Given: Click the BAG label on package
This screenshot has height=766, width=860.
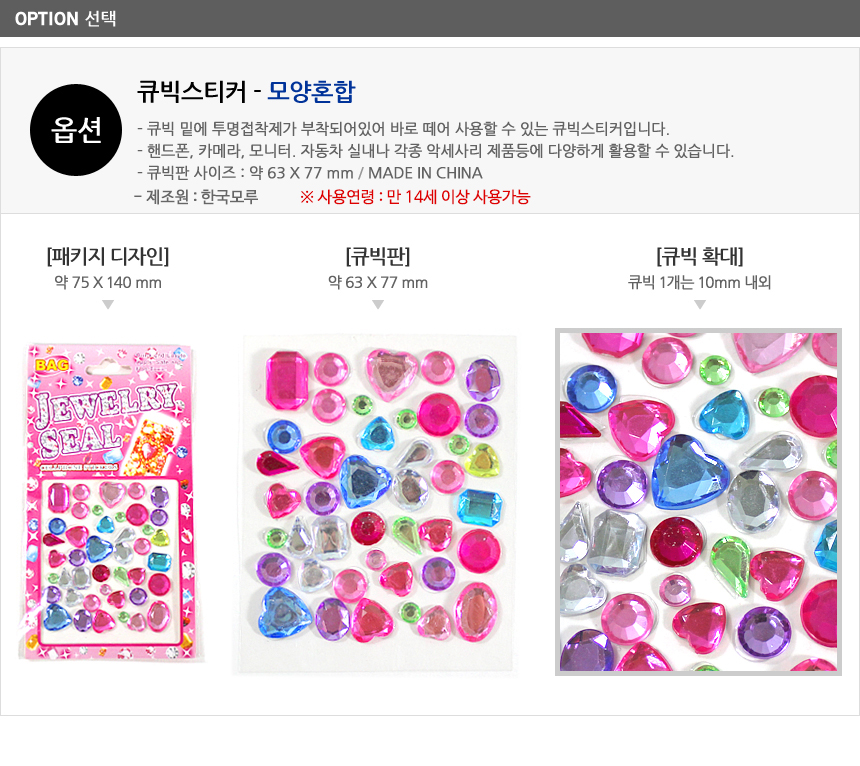Looking at the screenshot, I should click(52, 365).
